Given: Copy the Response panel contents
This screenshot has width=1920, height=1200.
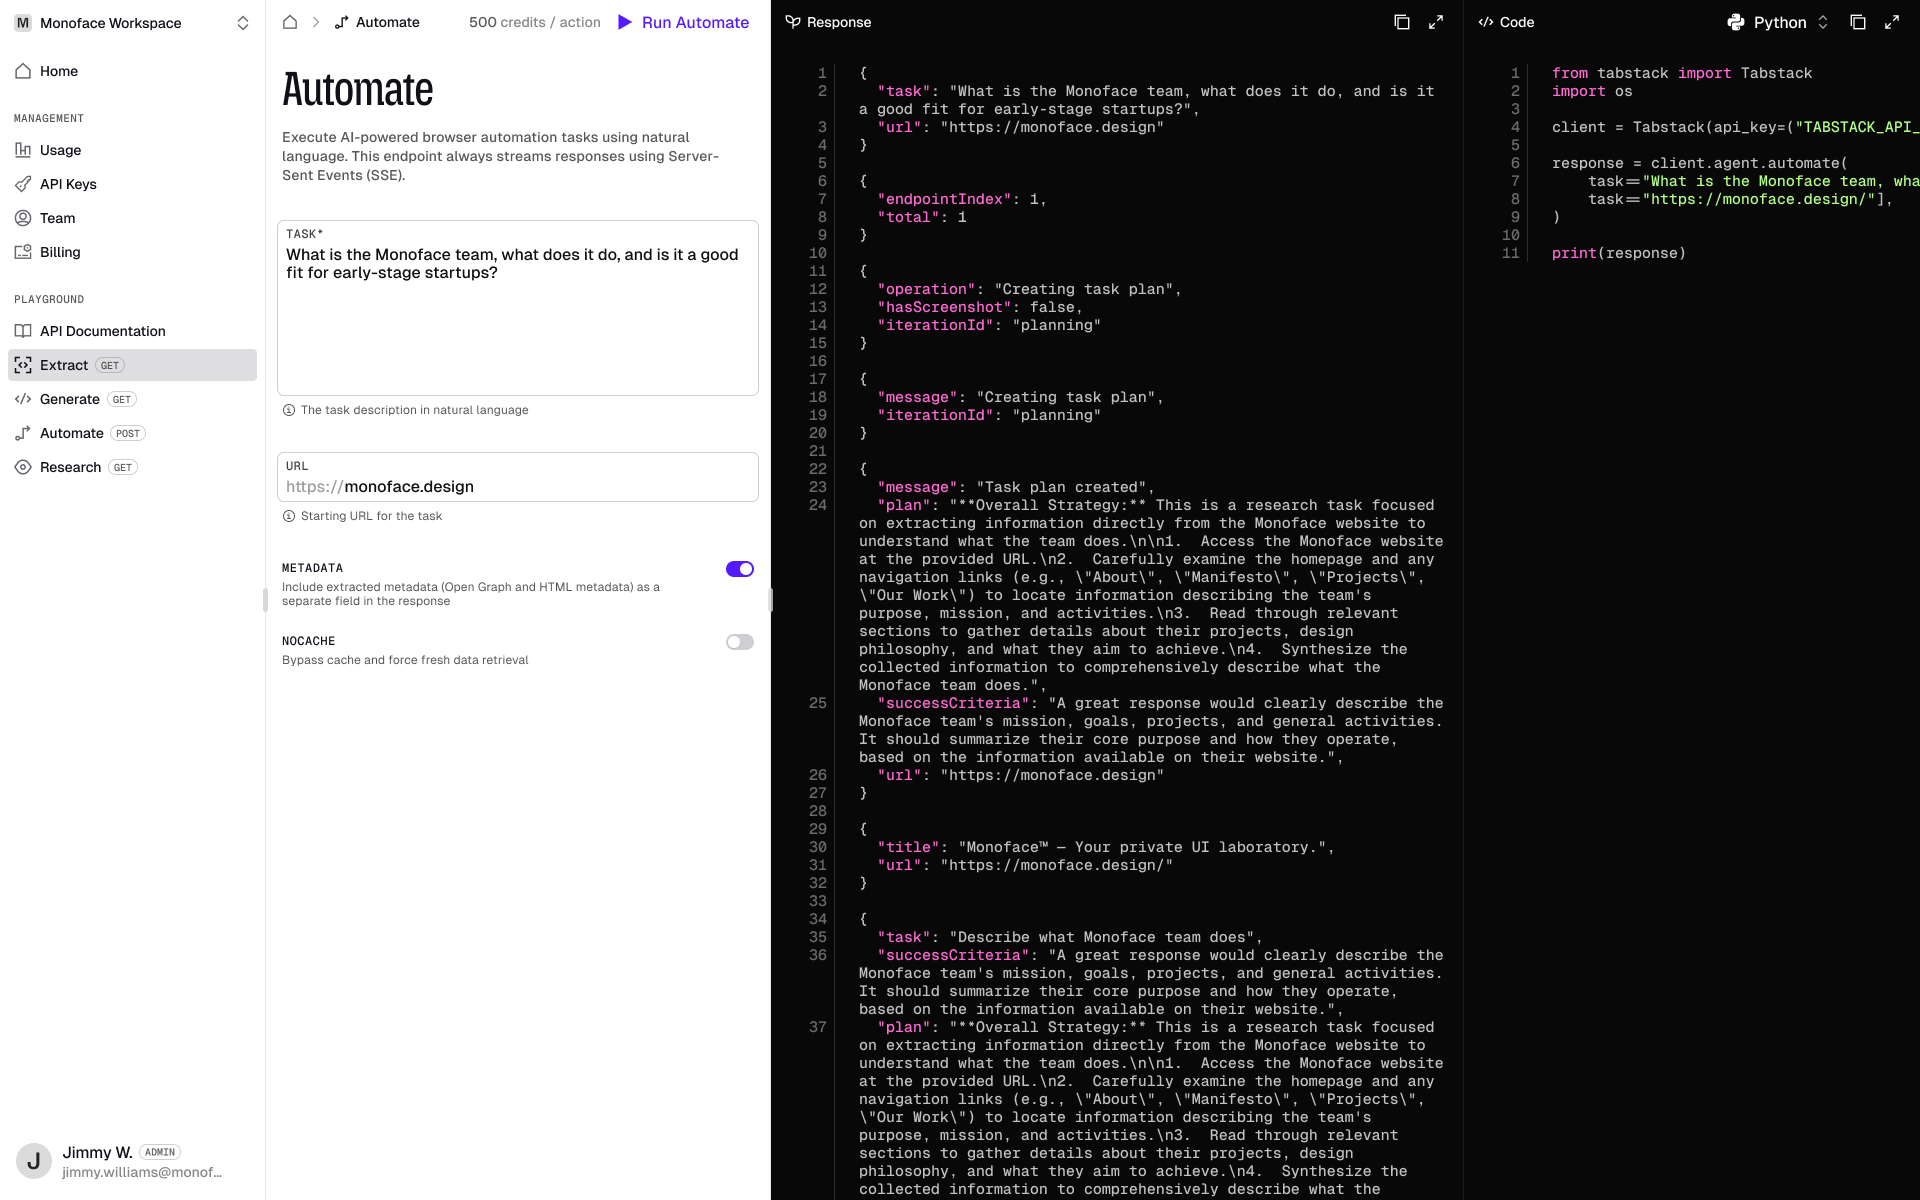Looking at the screenshot, I should tap(1402, 22).
